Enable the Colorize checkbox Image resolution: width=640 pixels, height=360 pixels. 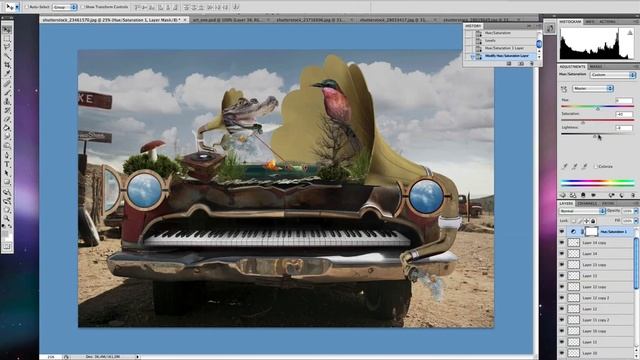(596, 167)
